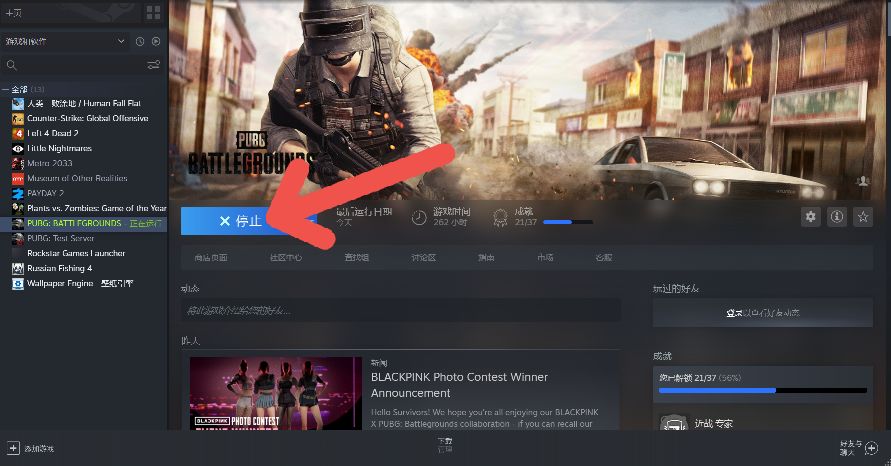Open the 查找组 (Find Groups) tab
This screenshot has width=891, height=466.
click(357, 257)
